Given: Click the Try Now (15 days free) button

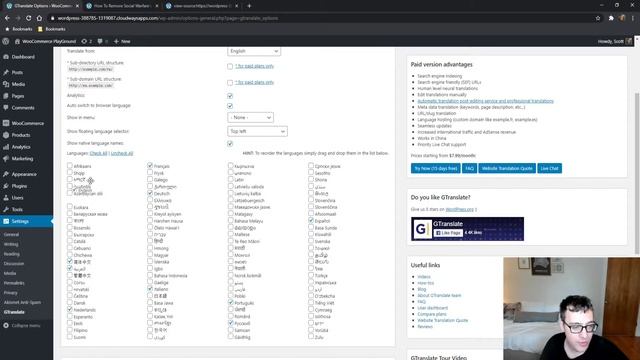Looking at the screenshot, I should [x=436, y=168].
